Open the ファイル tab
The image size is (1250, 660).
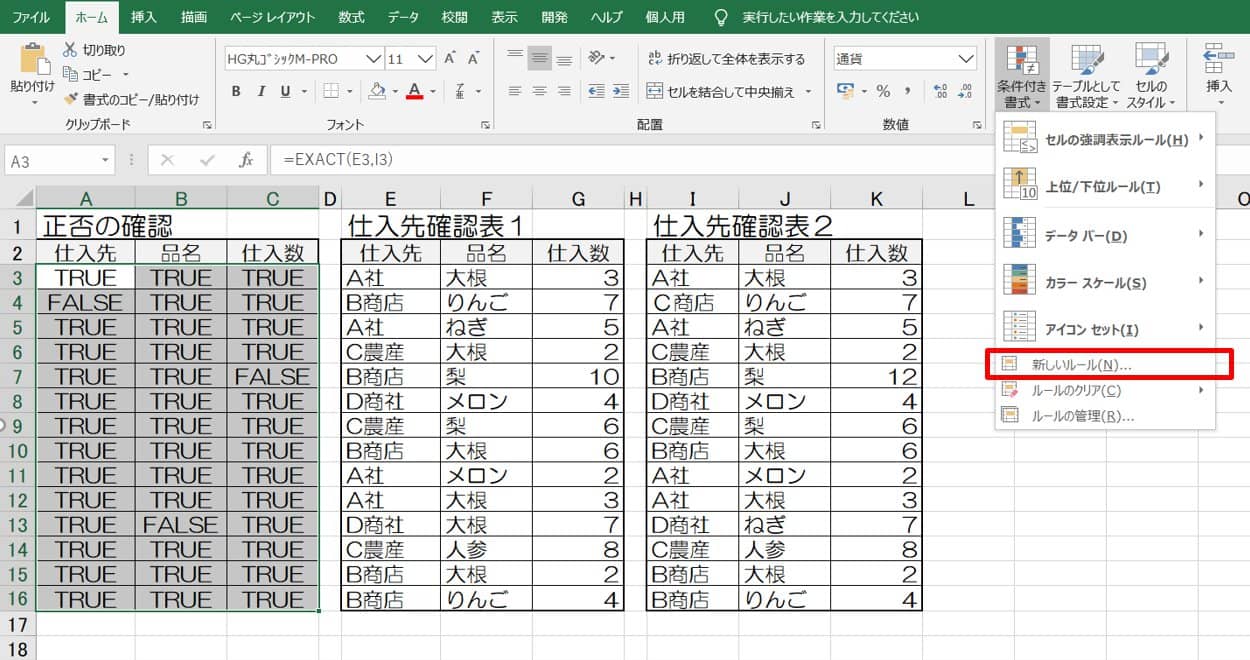(32, 17)
